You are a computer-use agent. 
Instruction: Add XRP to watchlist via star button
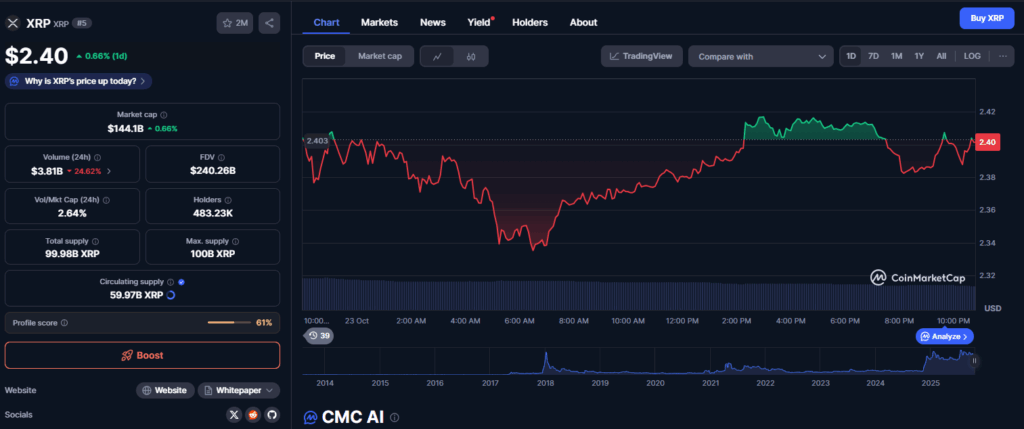pos(234,22)
